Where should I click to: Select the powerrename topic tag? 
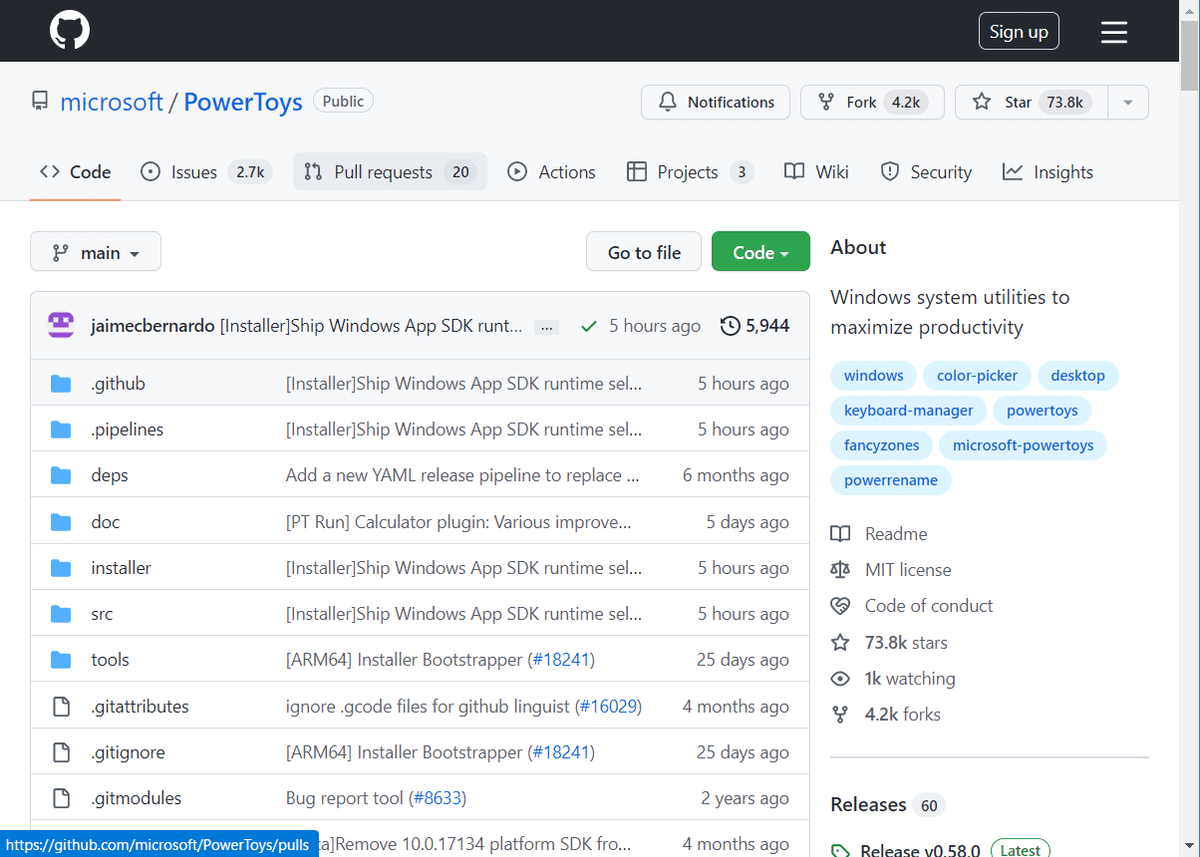(891, 481)
